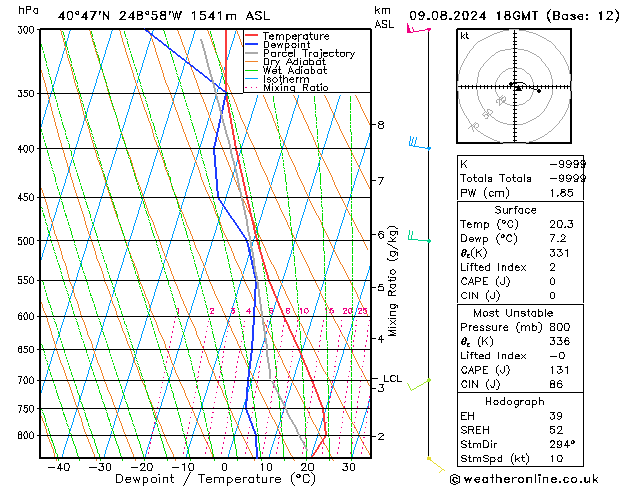Select the Dry Adiabat legend label
This screenshot has width=629, height=486.
[294, 62]
